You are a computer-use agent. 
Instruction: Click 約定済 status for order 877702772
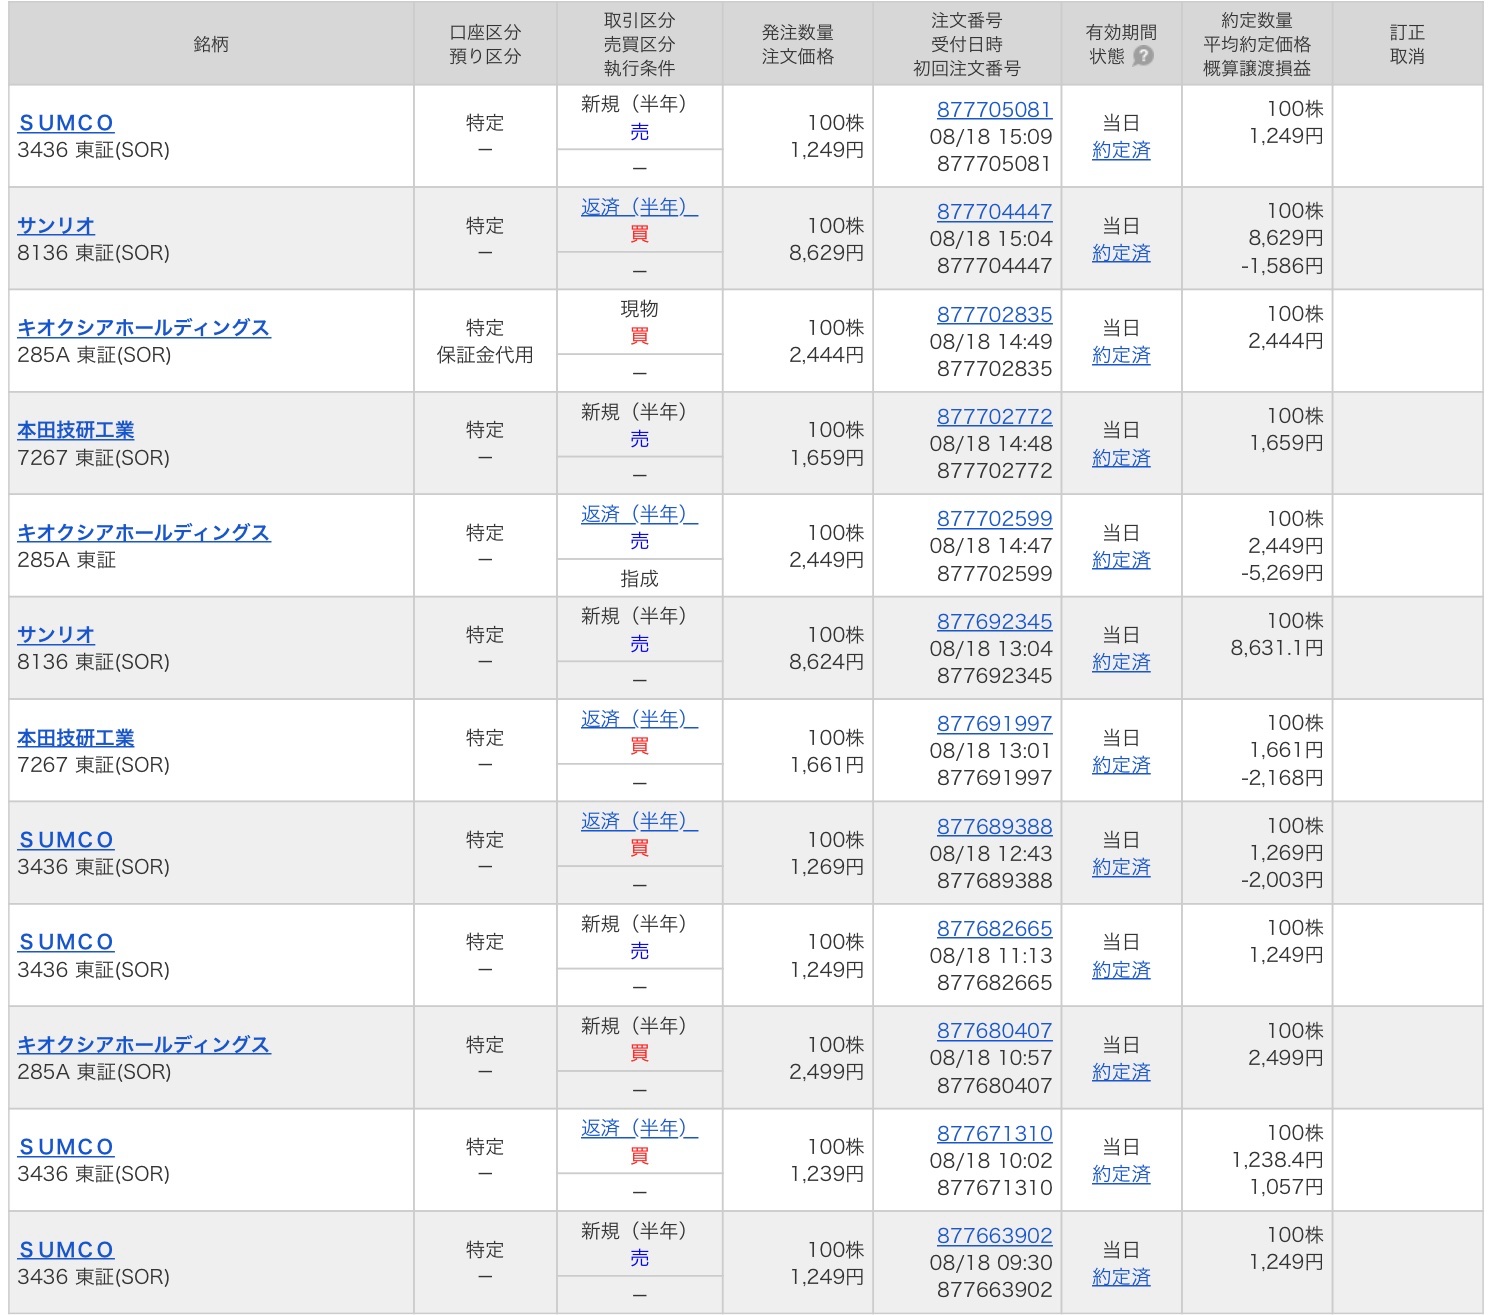click(1121, 458)
